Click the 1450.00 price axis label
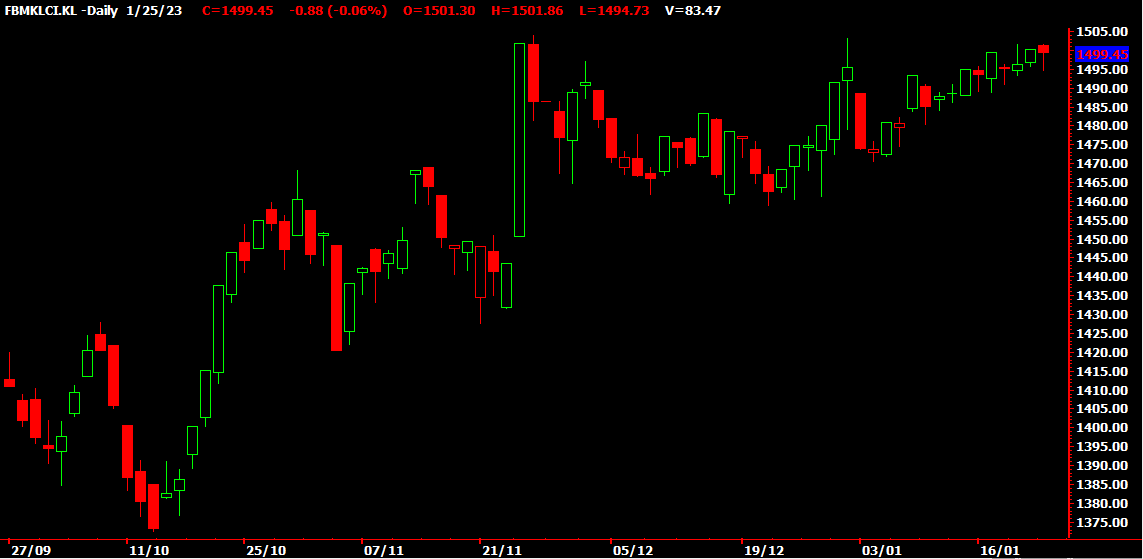 pyautogui.click(x=1103, y=240)
